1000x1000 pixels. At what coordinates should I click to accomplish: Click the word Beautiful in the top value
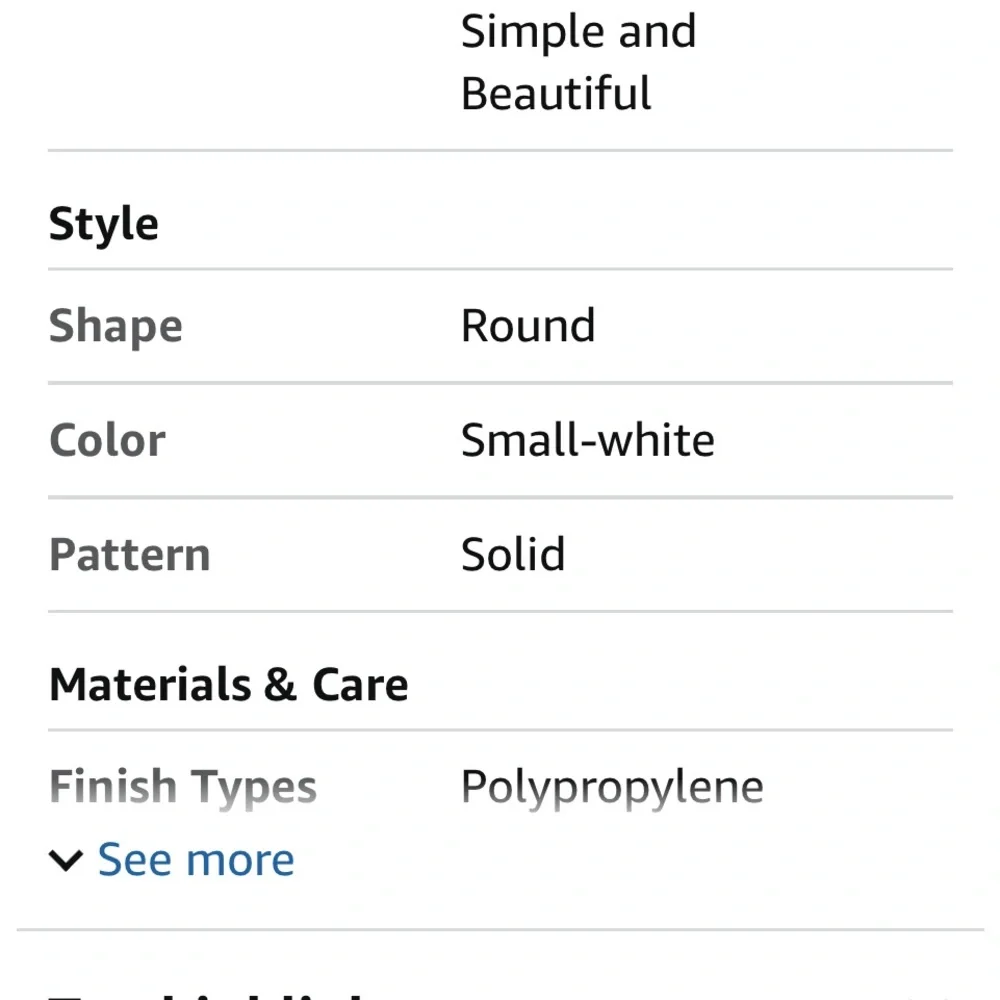coord(555,93)
